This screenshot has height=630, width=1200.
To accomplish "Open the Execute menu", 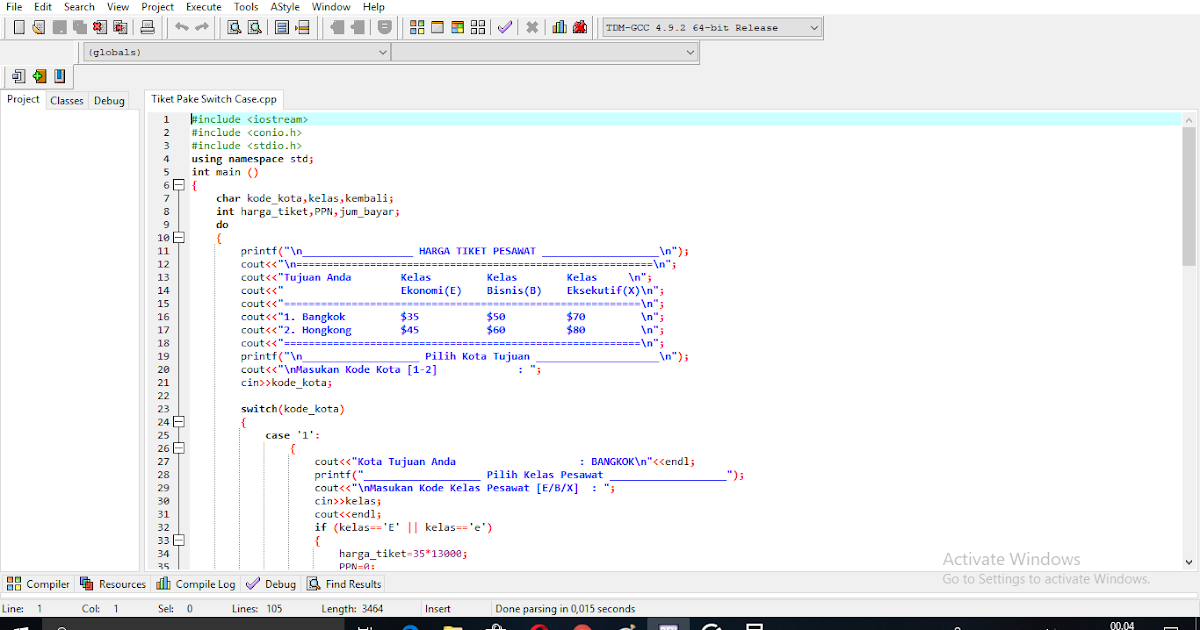I will point(203,7).
